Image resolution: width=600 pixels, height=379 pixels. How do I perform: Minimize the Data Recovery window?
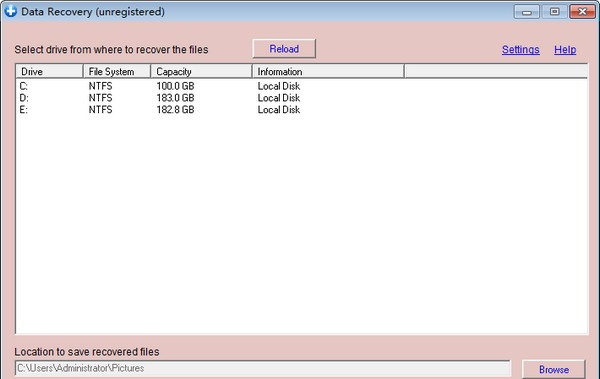(x=527, y=12)
